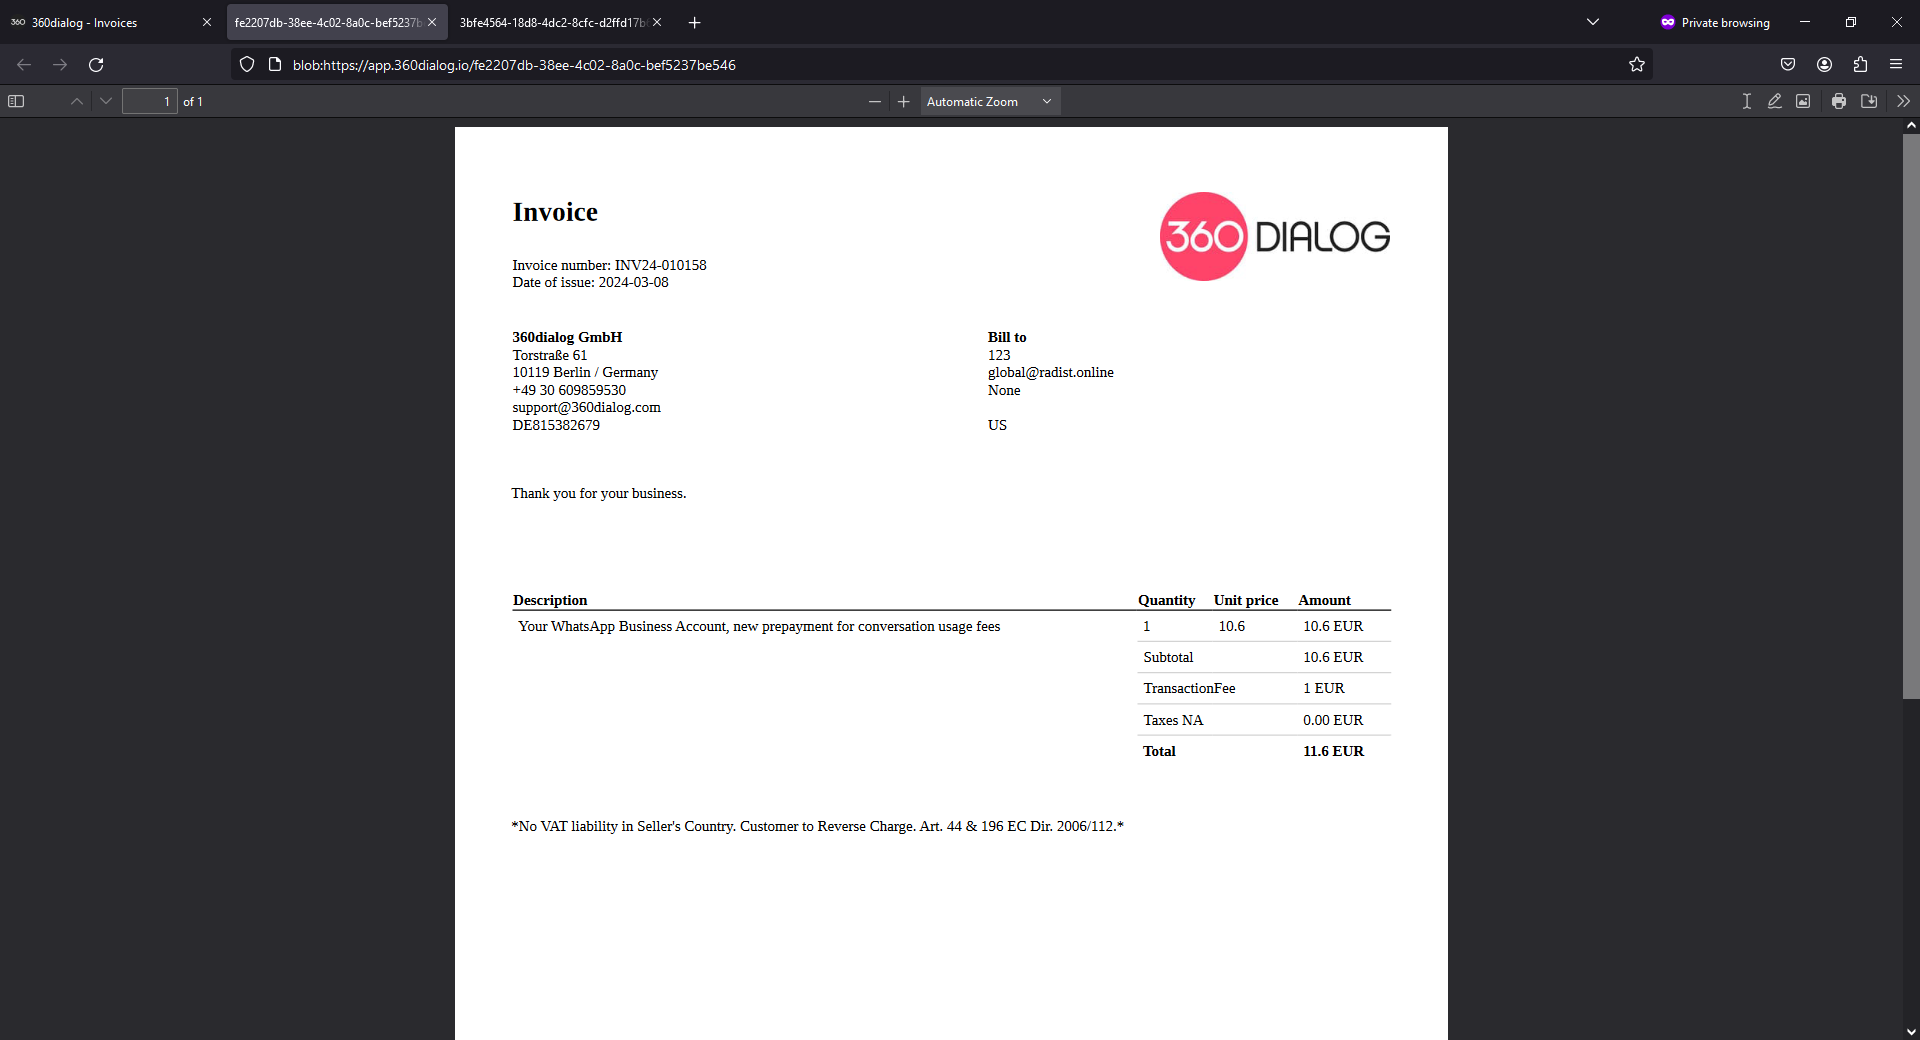The image size is (1920, 1040).
Task: Click the scrollbar up arrow
Action: (1911, 126)
